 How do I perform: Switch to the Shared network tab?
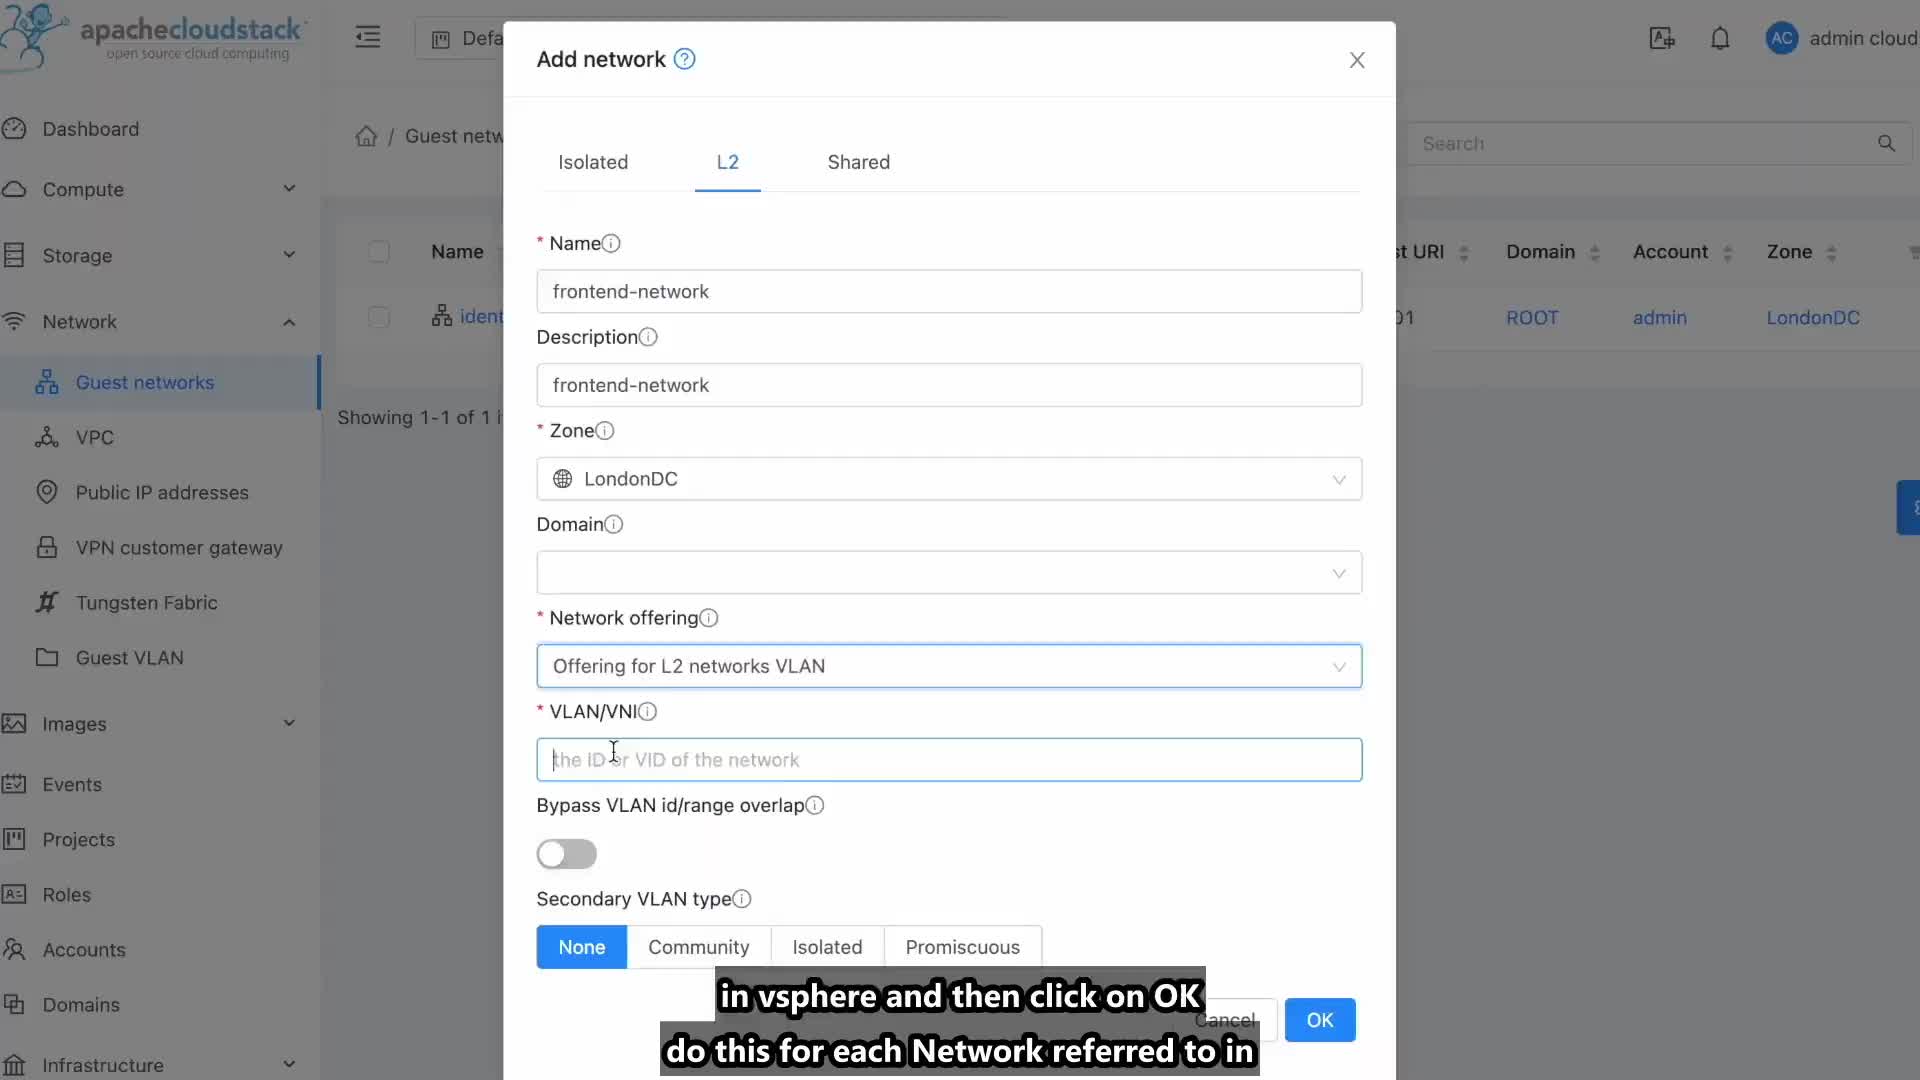pyautogui.click(x=858, y=161)
